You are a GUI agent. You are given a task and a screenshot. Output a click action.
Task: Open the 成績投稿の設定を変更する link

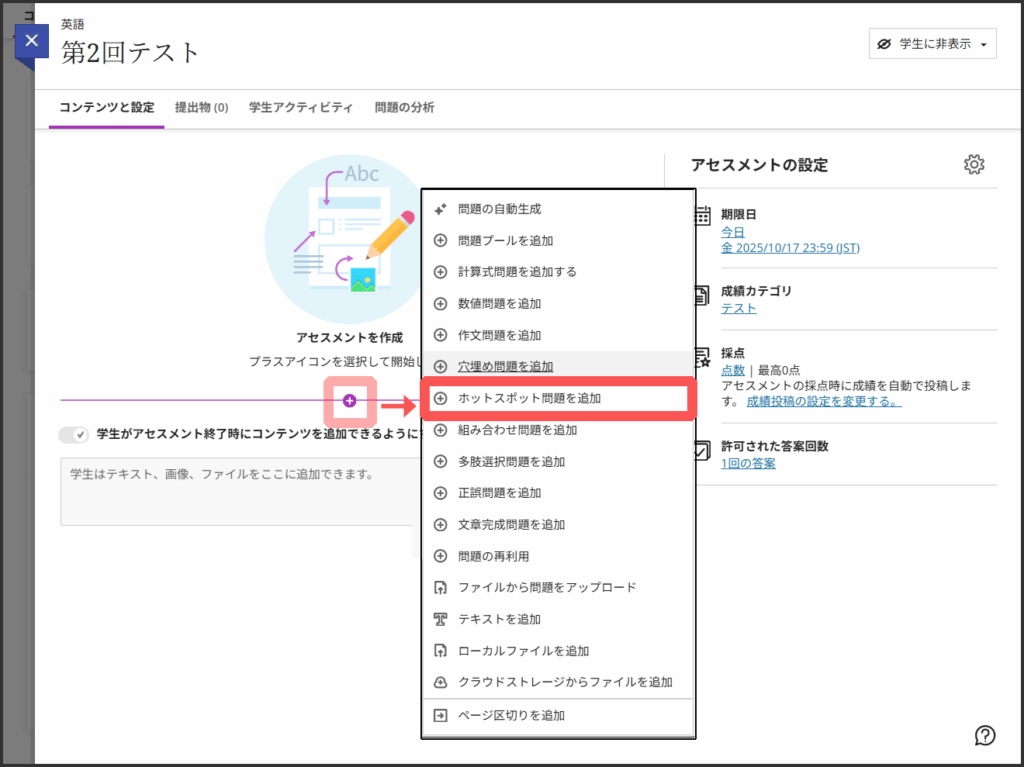click(x=824, y=401)
